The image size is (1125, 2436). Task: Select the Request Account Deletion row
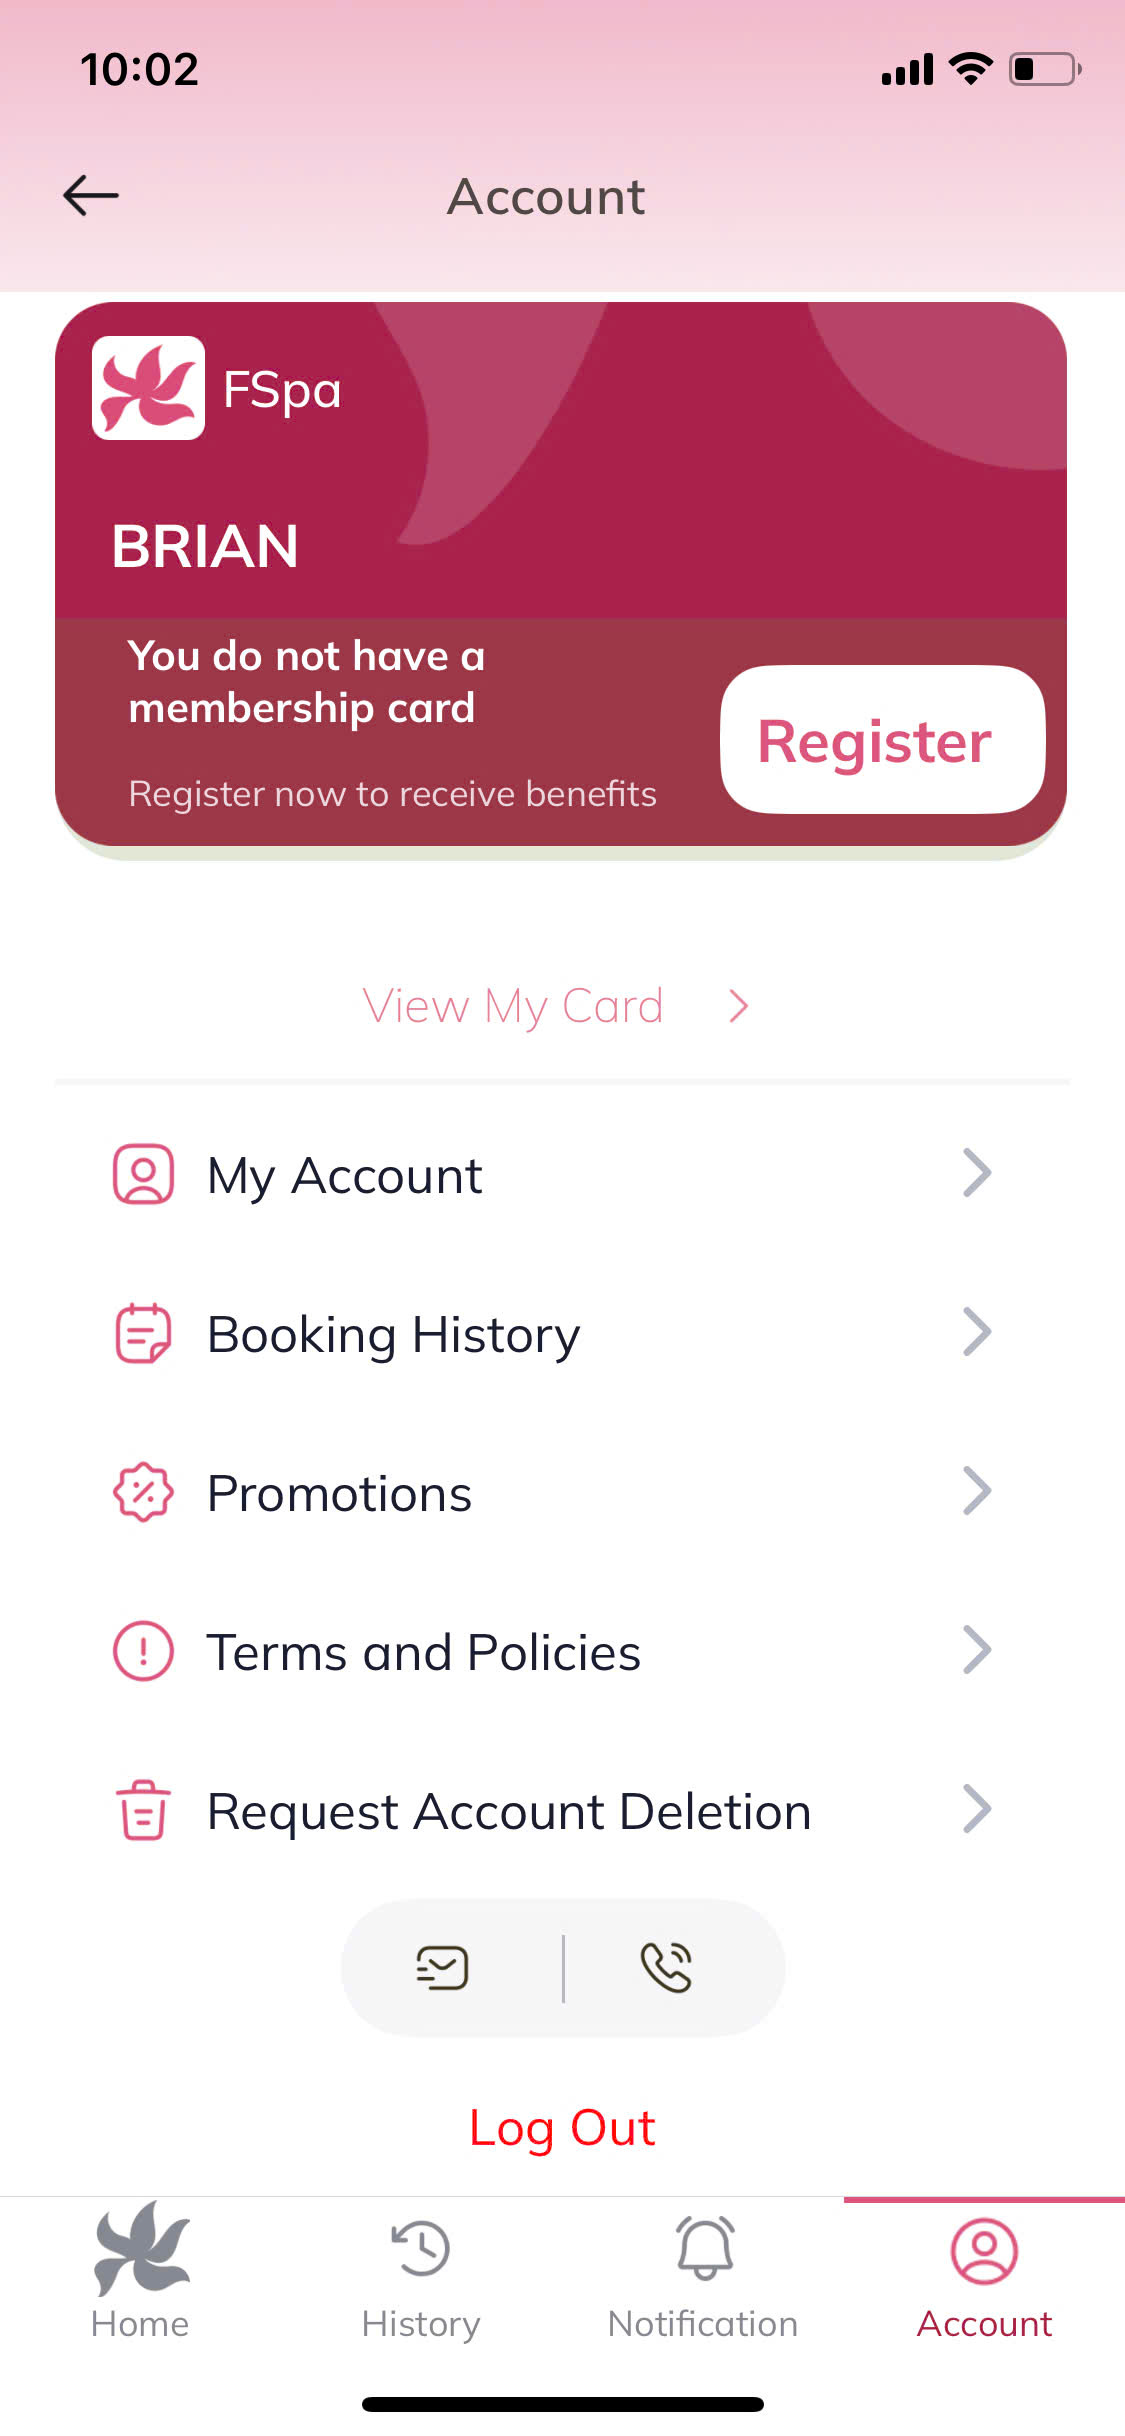508,1811
